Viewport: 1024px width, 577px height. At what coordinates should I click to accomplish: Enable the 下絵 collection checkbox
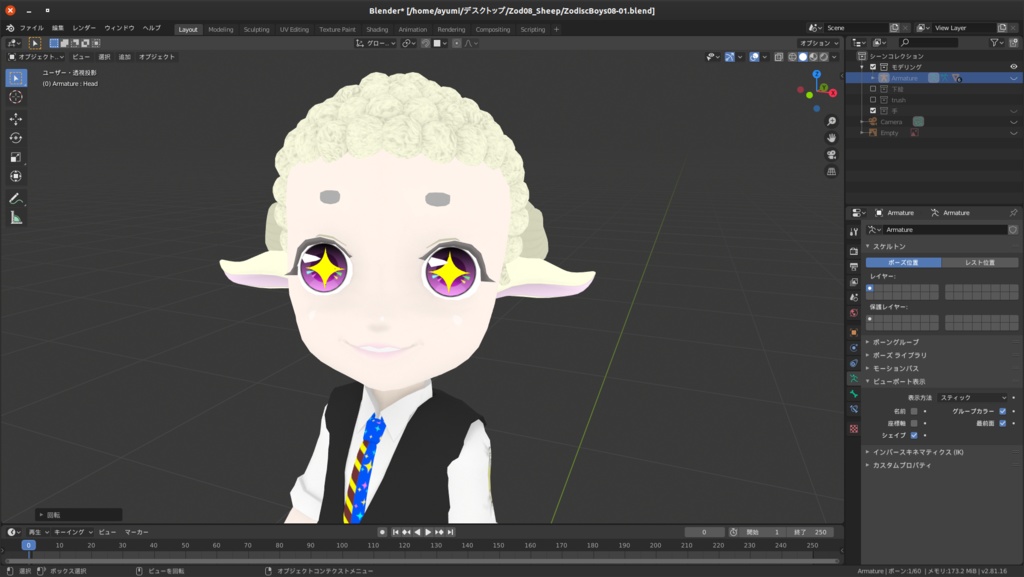click(872, 89)
